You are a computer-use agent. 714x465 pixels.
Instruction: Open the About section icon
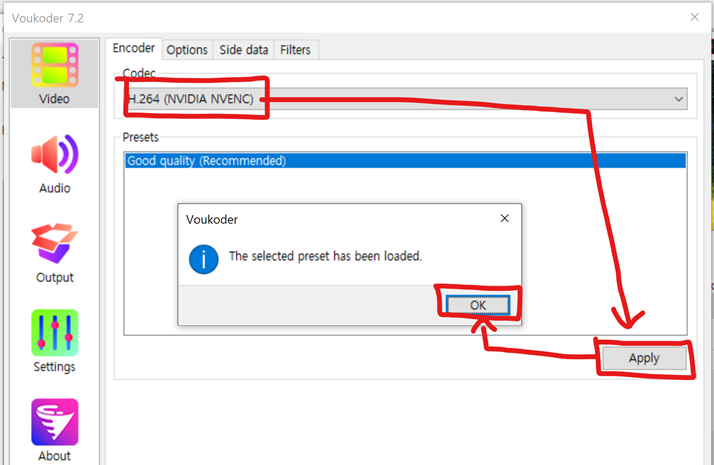pyautogui.click(x=55, y=422)
